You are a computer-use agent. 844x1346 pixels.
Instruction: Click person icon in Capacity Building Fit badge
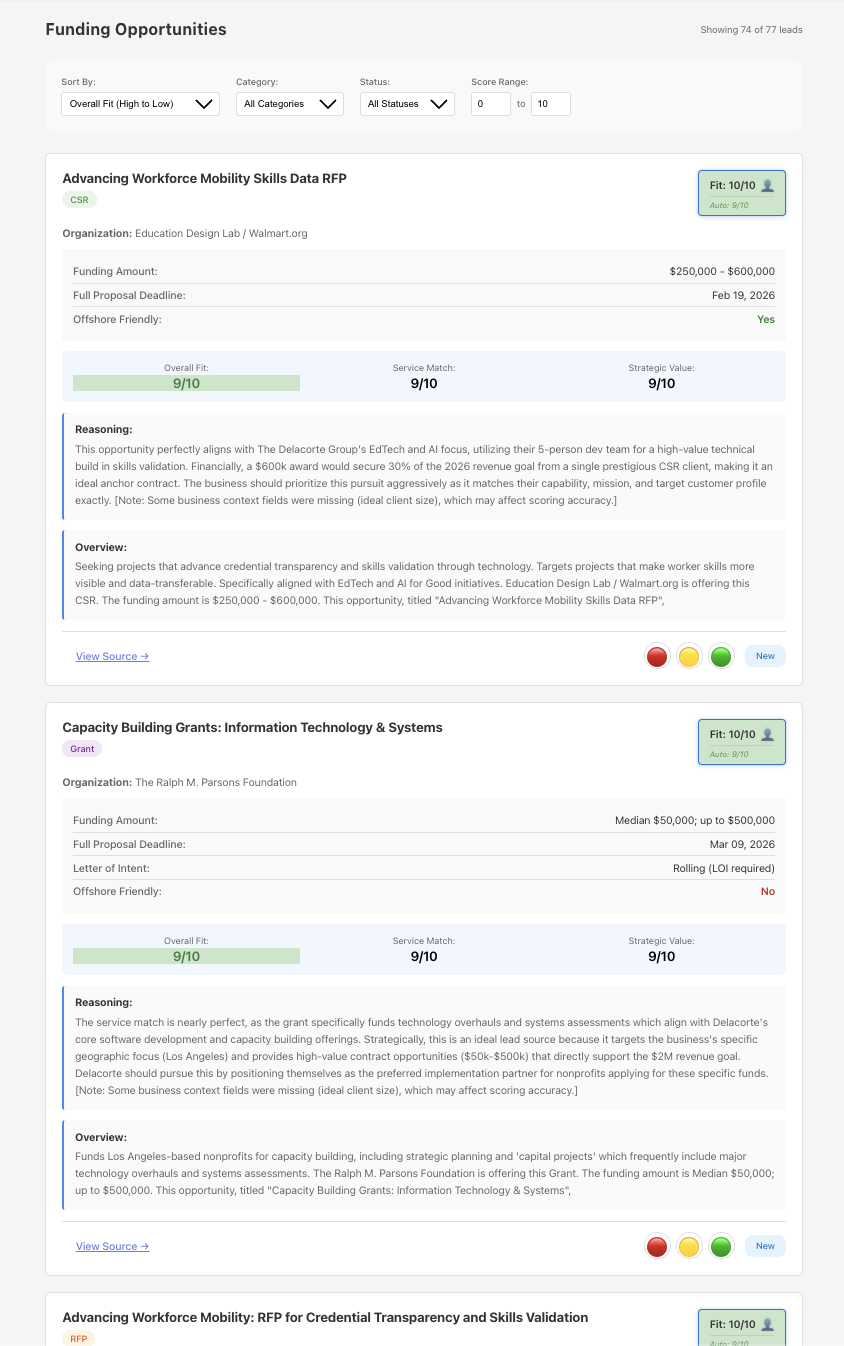coord(767,734)
